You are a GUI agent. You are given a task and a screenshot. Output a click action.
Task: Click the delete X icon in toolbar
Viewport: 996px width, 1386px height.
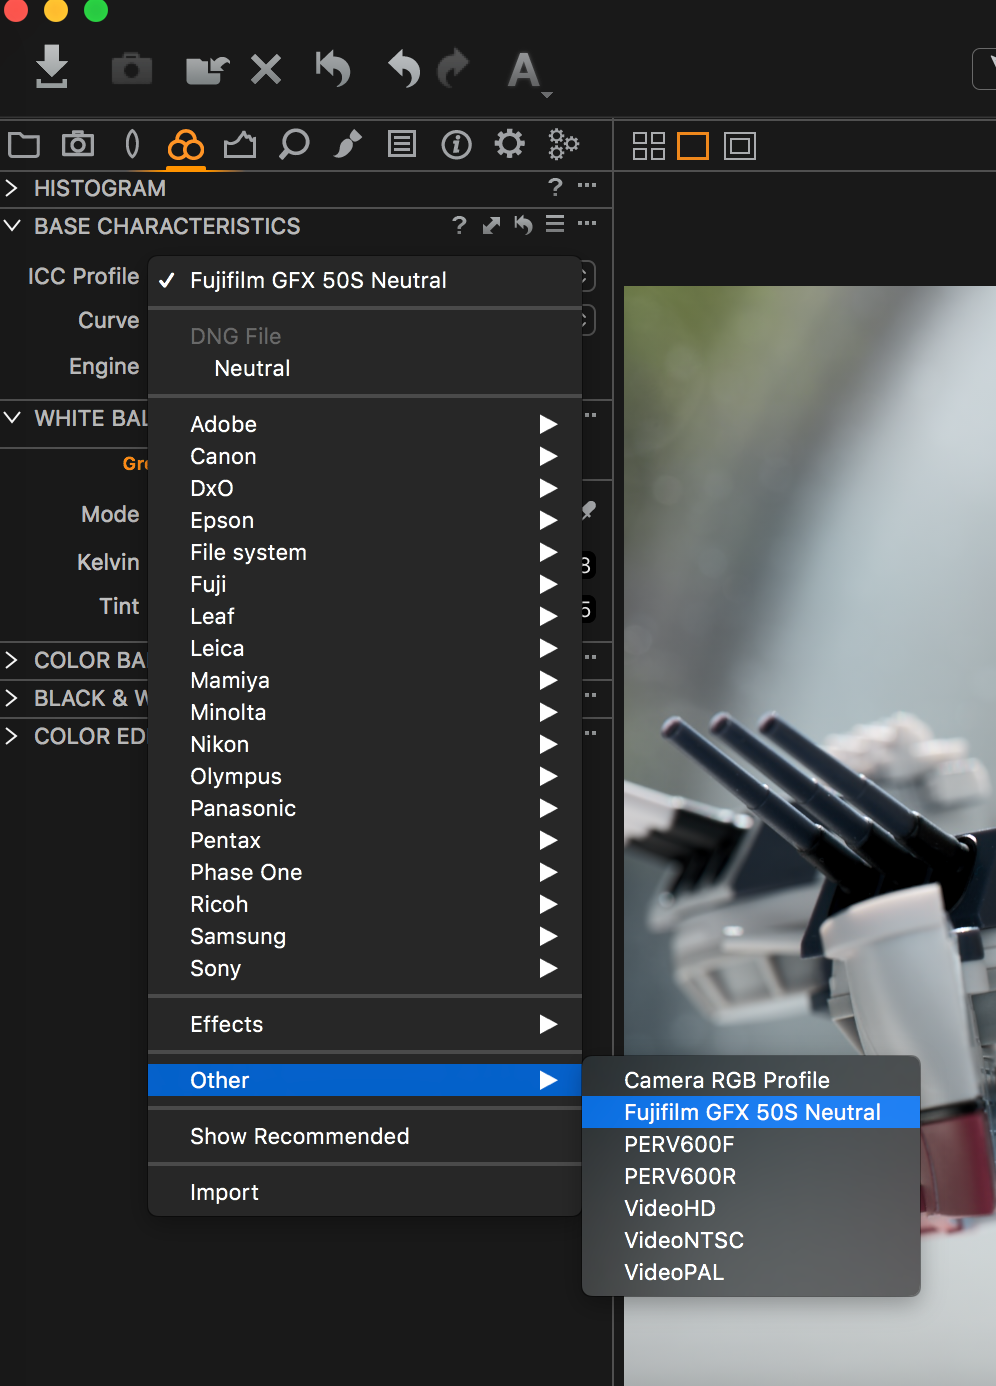[x=266, y=69]
